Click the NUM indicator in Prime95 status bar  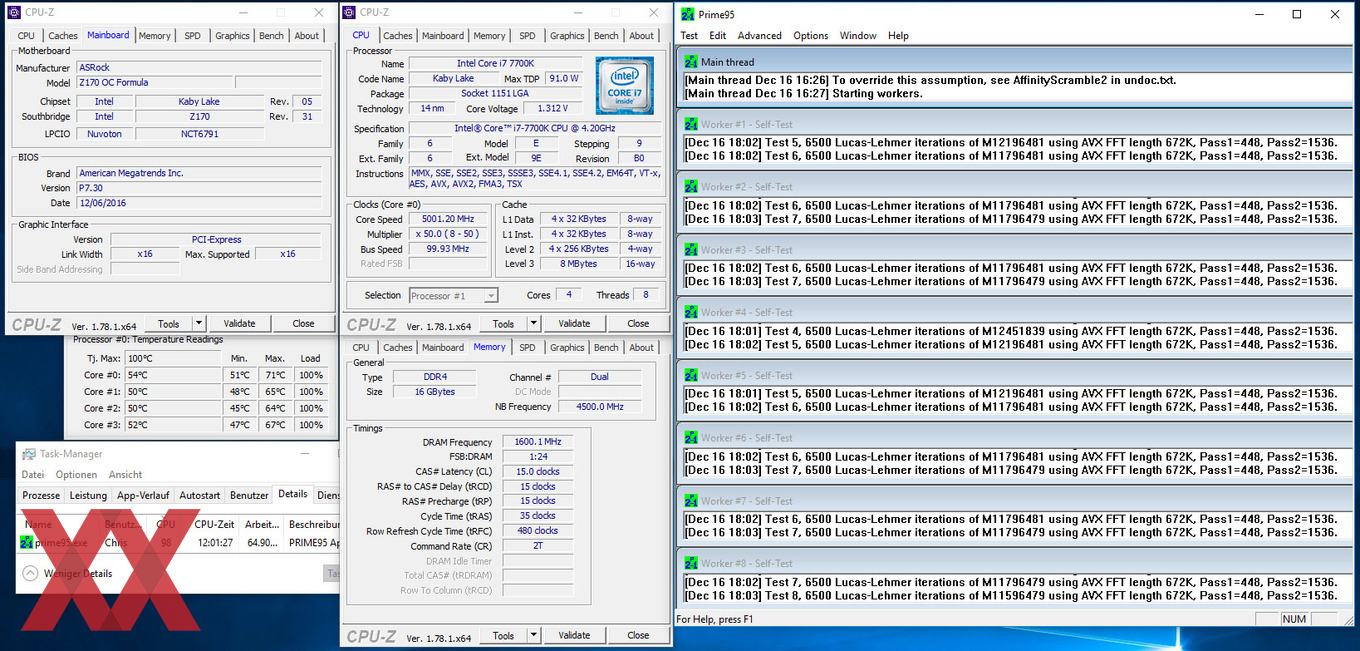click(x=1294, y=619)
